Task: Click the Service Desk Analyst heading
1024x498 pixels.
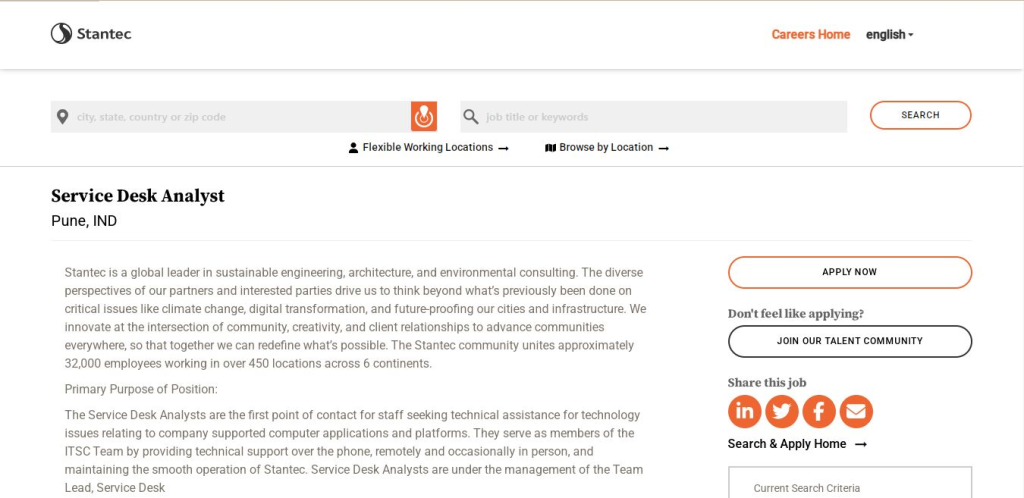Action: click(138, 196)
